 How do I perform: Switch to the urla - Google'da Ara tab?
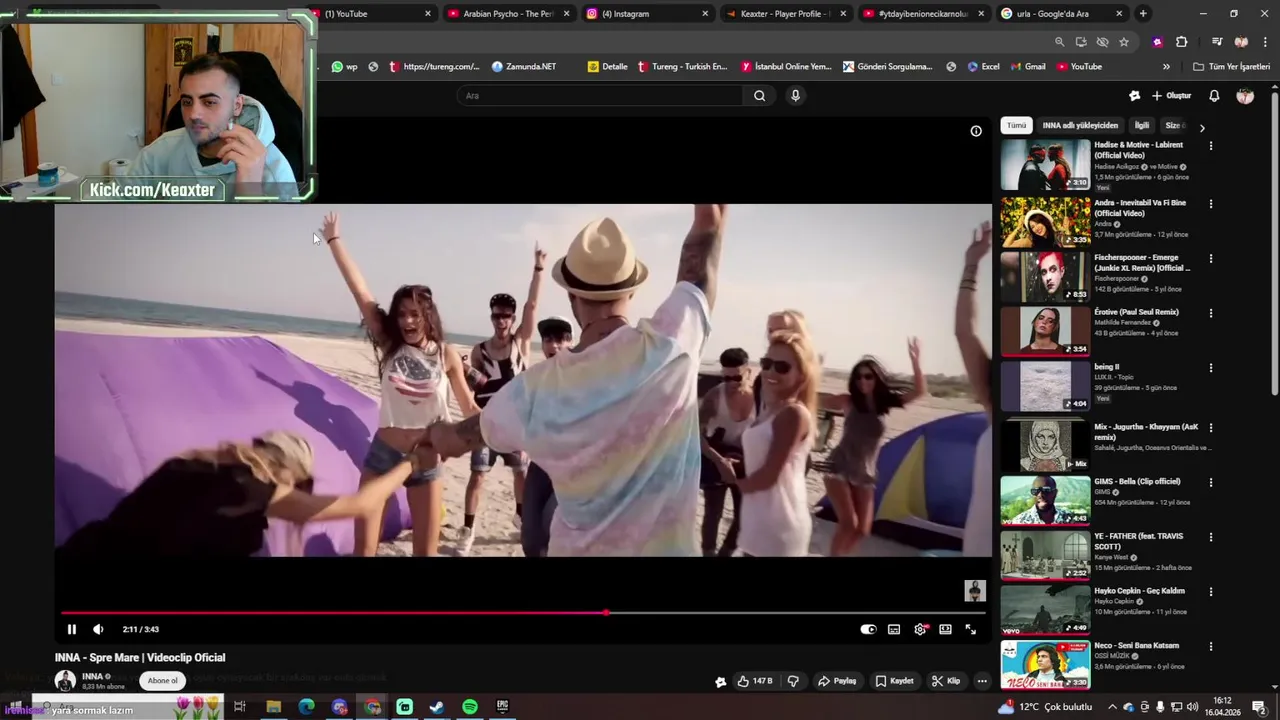click(x=1060, y=14)
